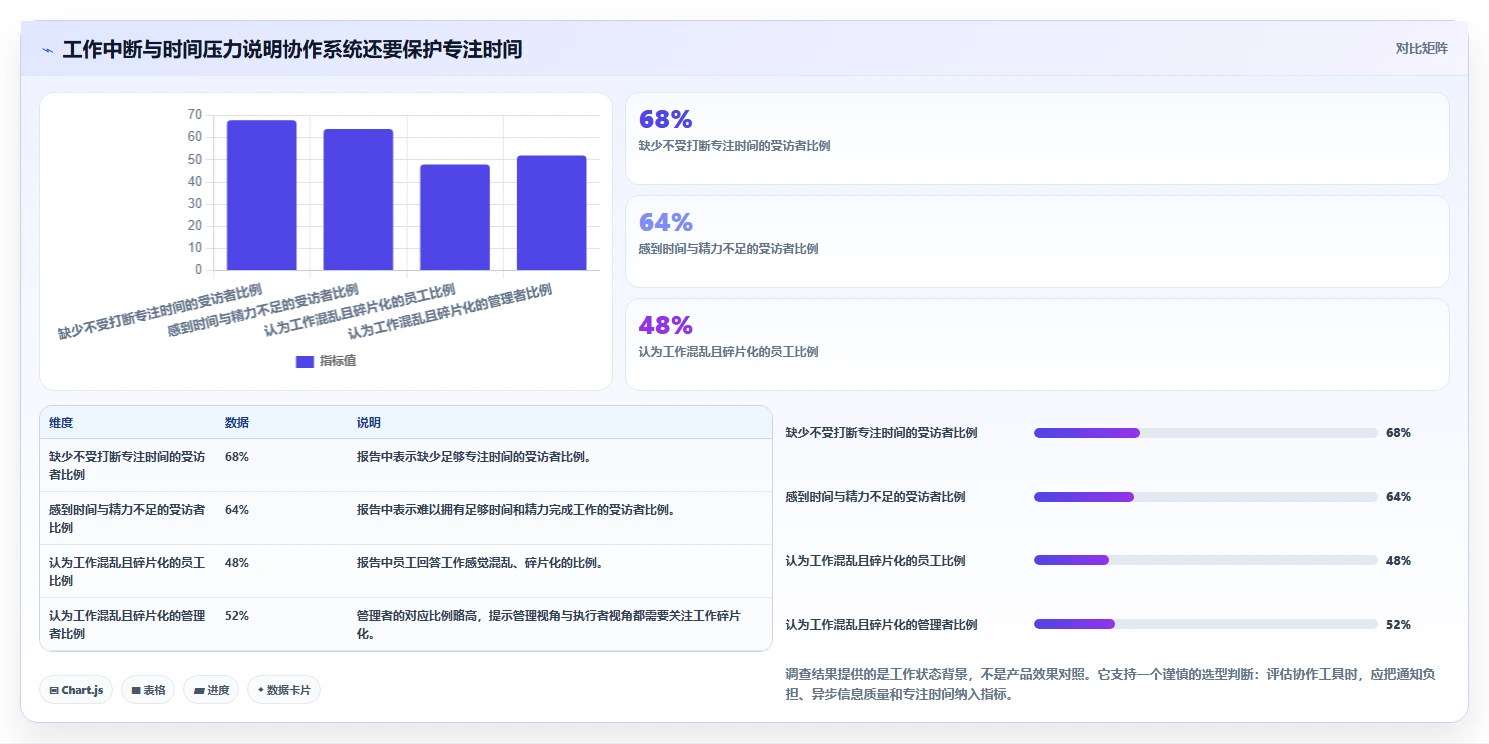Click the 进度 tag chip
The height and width of the screenshot is (744, 1489).
[x=211, y=690]
